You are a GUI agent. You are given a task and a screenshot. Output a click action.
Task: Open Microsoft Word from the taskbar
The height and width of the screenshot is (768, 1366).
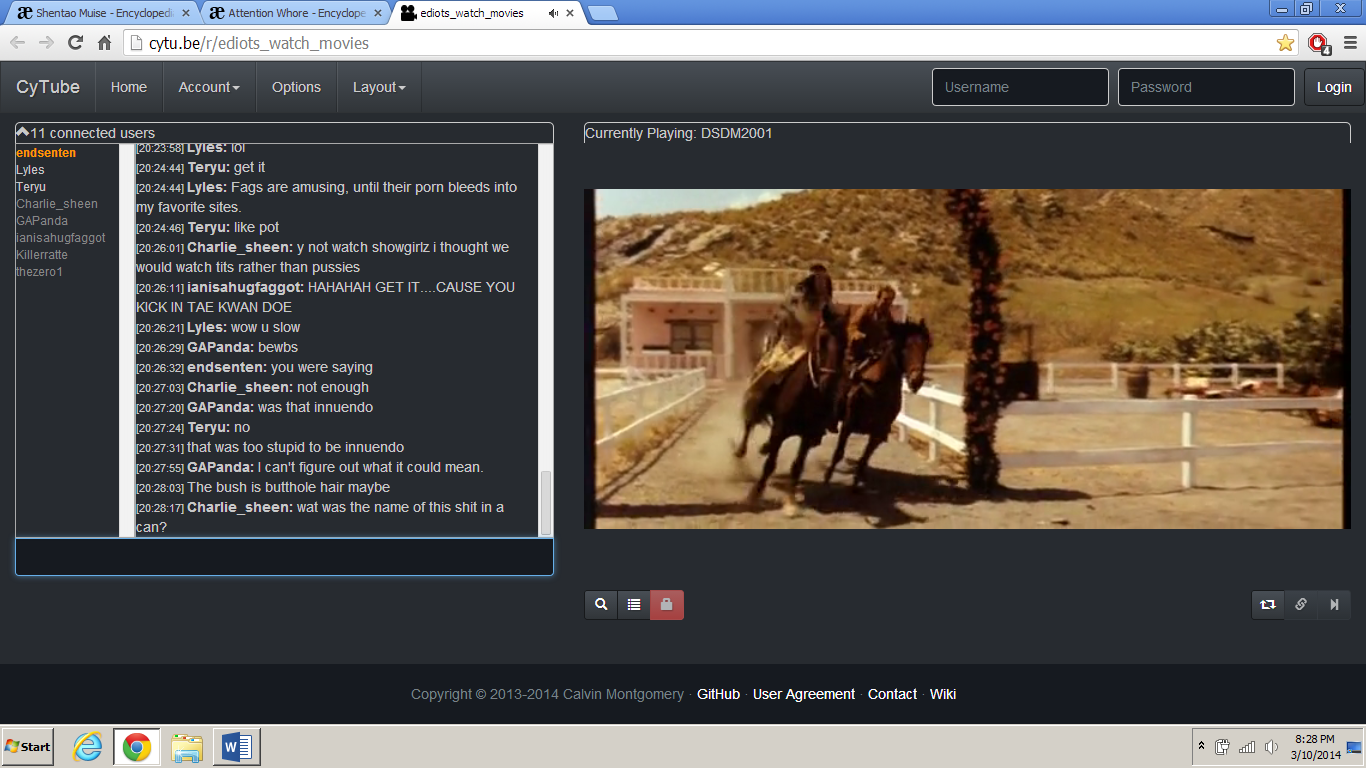(x=237, y=747)
